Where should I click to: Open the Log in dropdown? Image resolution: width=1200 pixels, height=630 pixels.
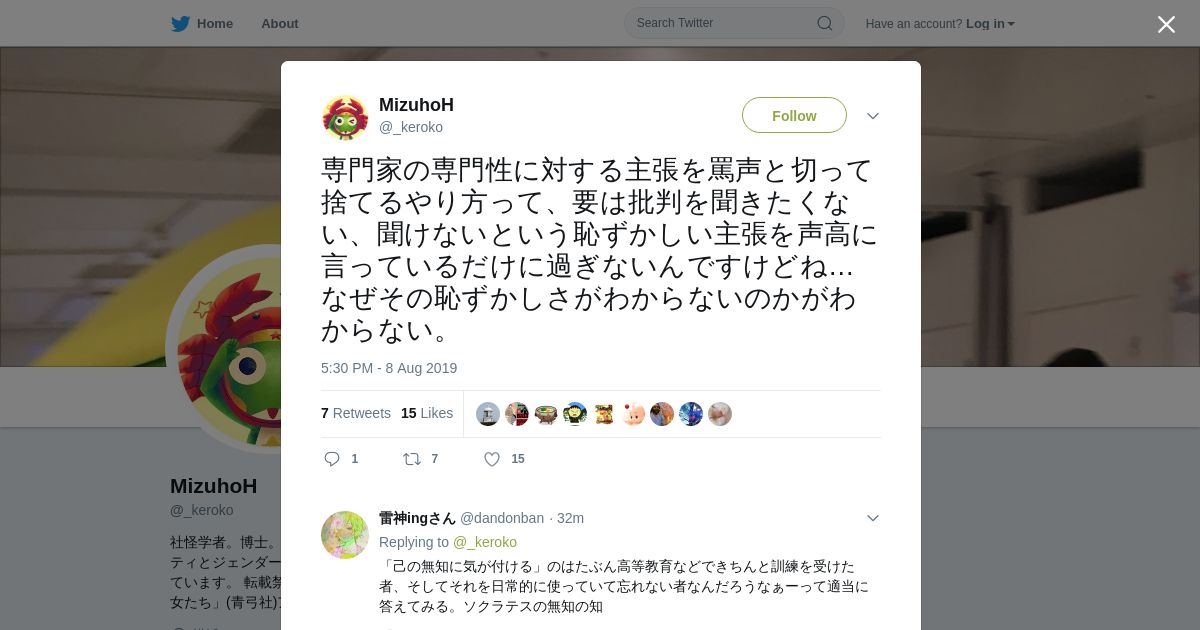(990, 23)
